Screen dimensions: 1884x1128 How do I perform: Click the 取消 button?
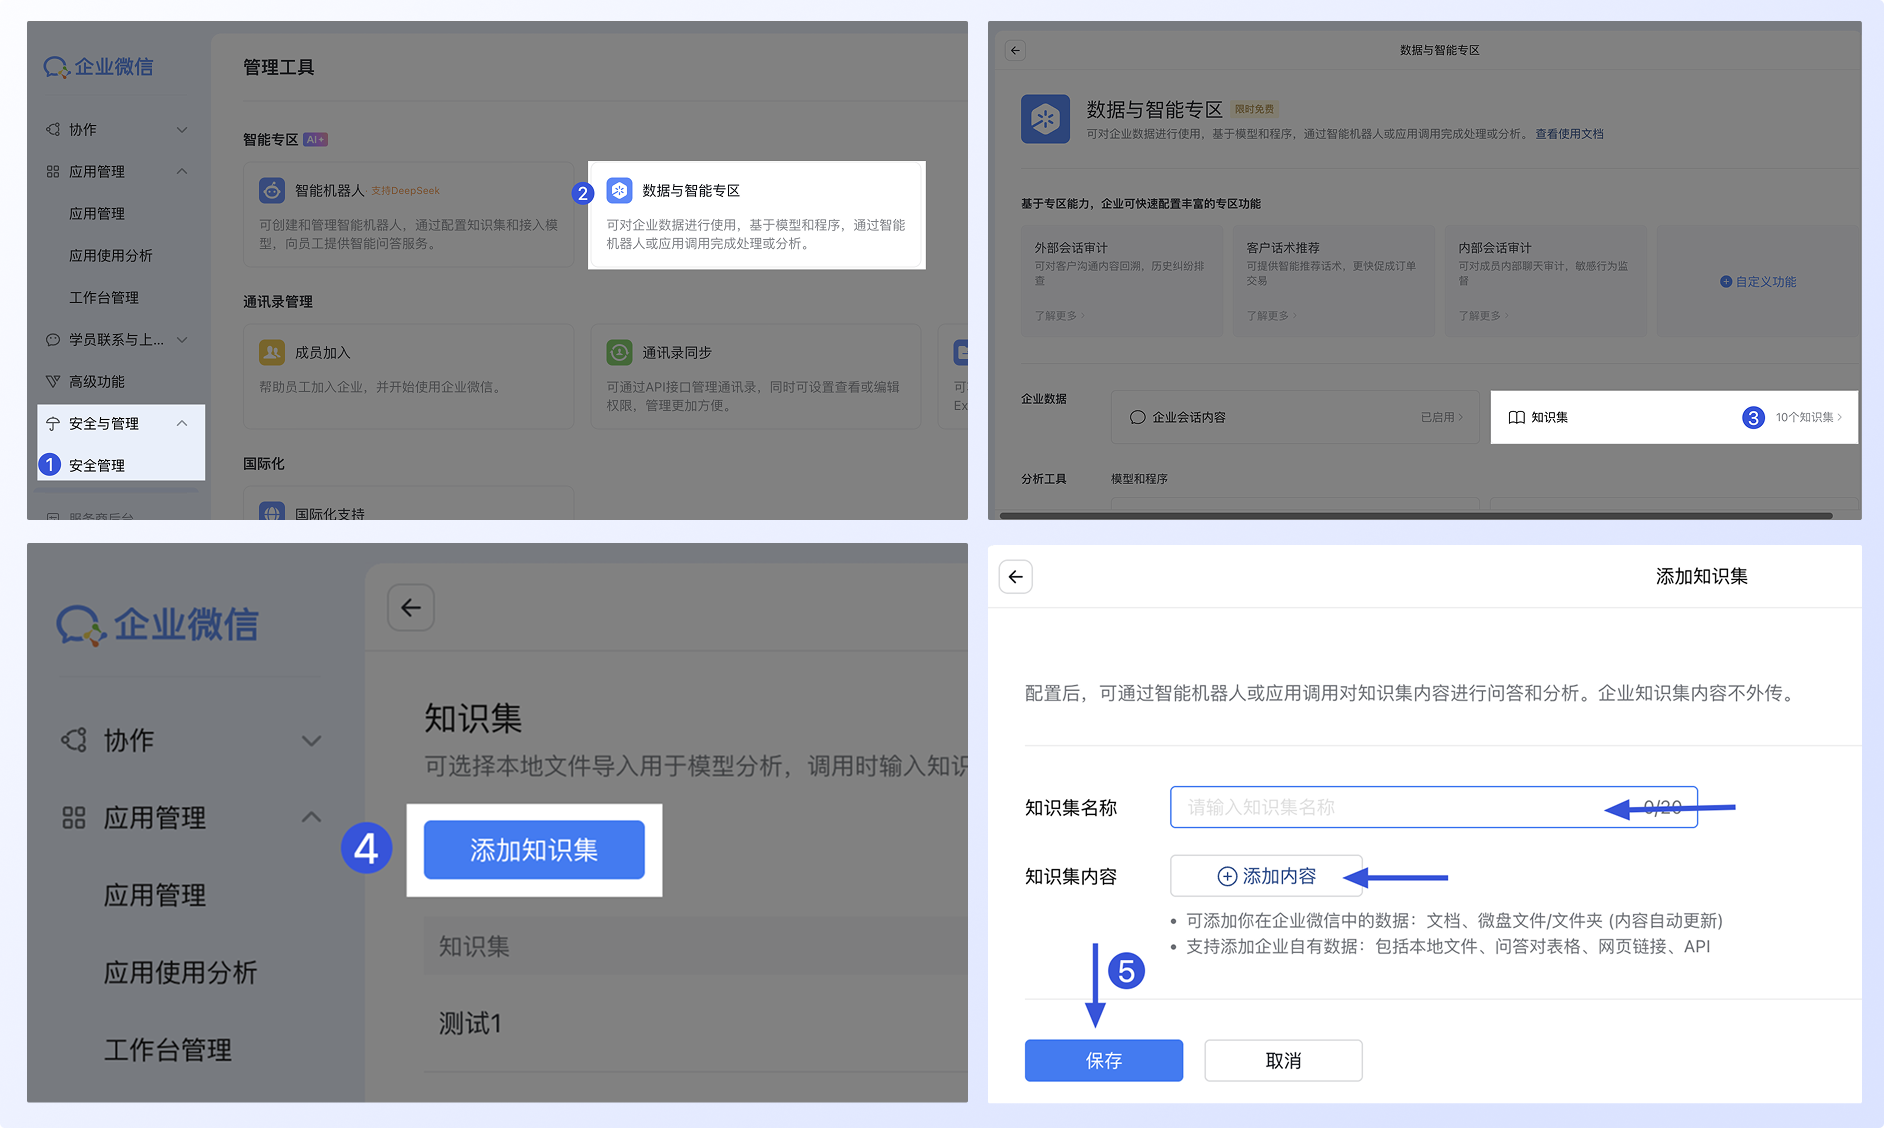click(x=1283, y=1060)
